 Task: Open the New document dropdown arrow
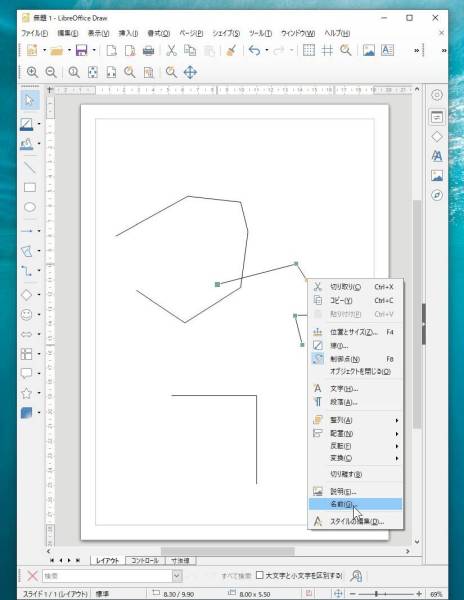click(x=44, y=51)
